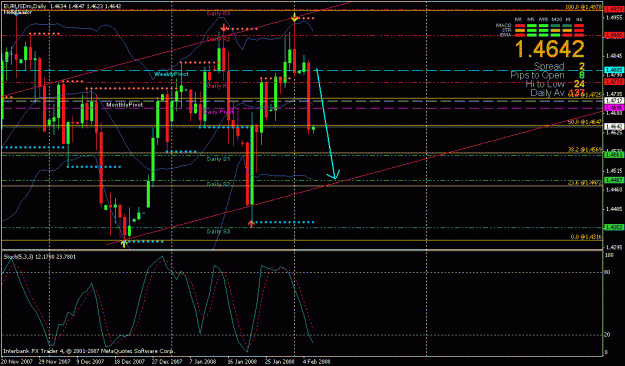Click the Daily S2 support label

tap(218, 184)
